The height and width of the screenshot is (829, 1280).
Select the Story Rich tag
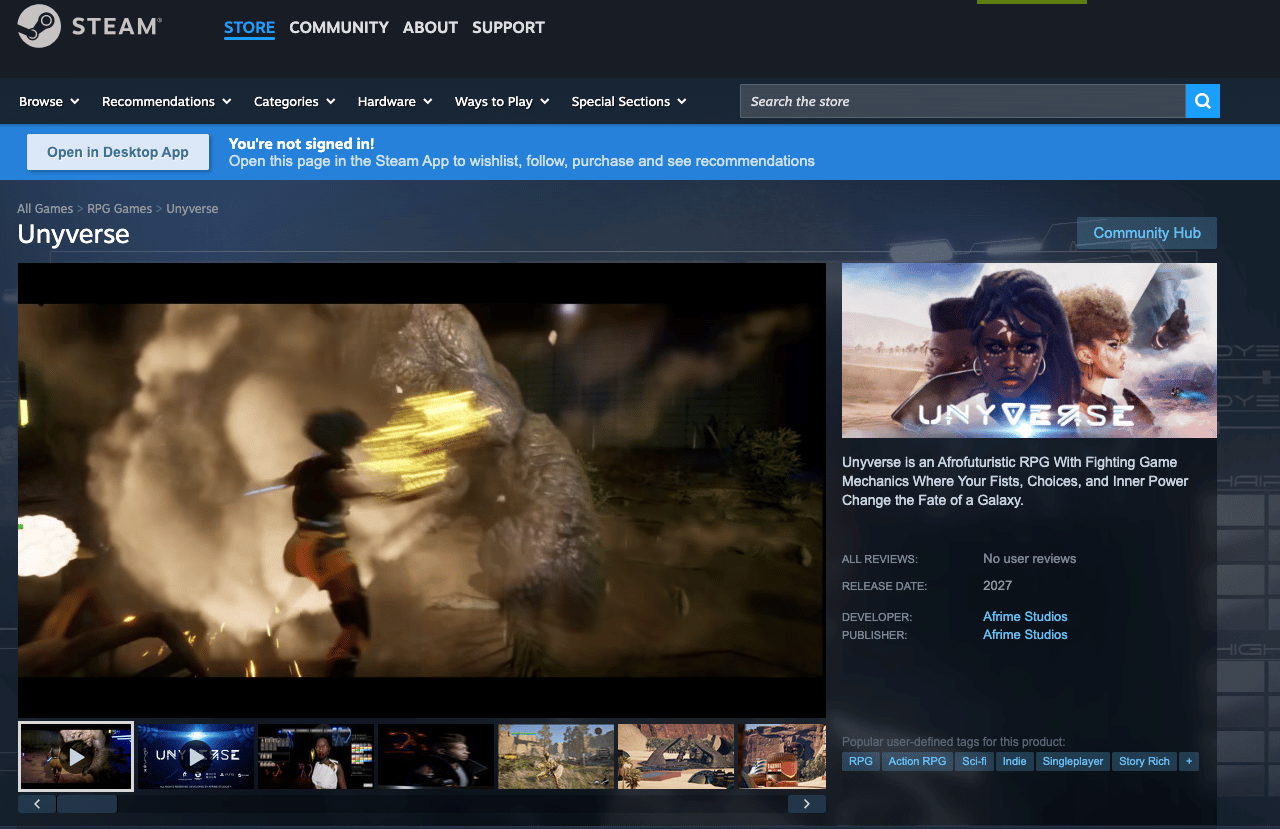[1145, 761]
